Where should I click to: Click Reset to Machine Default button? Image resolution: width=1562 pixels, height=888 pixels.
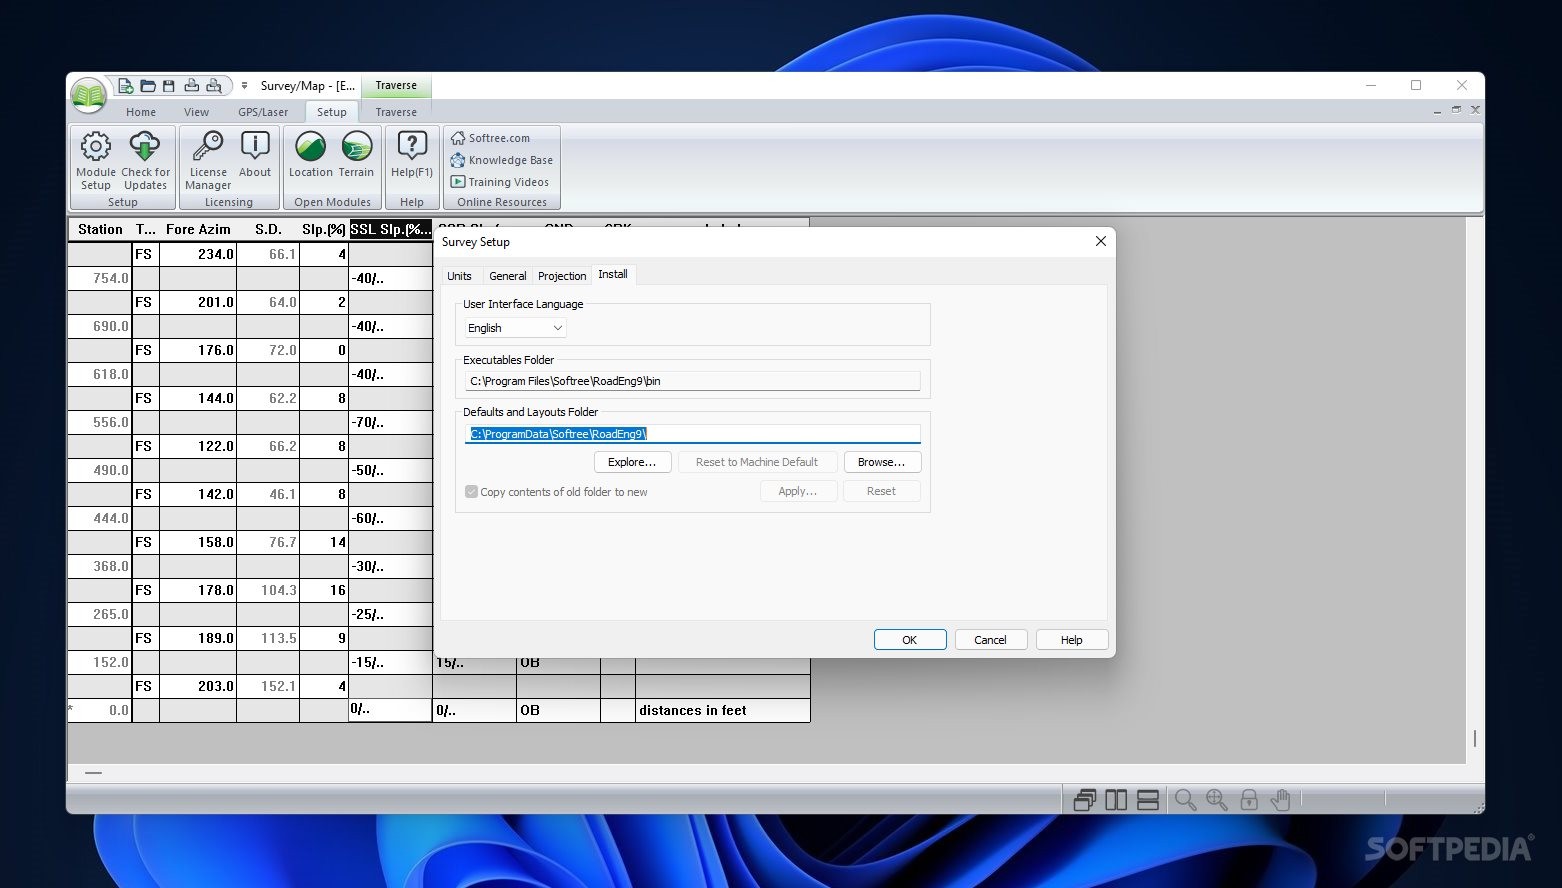pos(757,462)
